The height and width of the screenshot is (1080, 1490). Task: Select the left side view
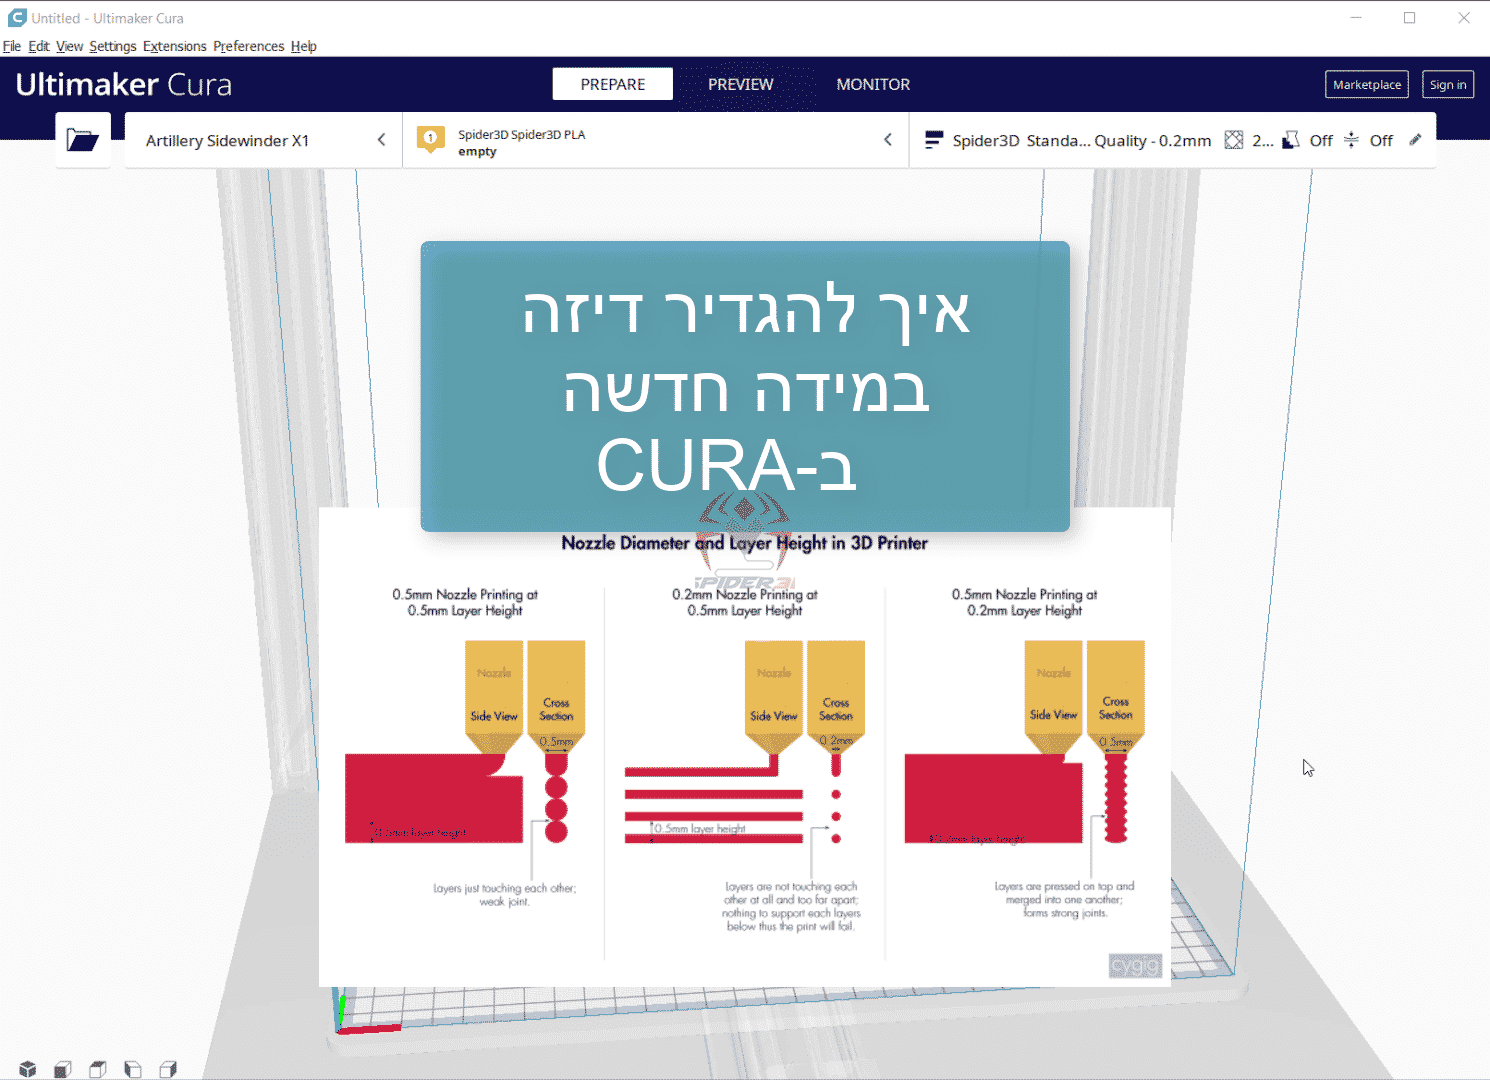point(132,1068)
